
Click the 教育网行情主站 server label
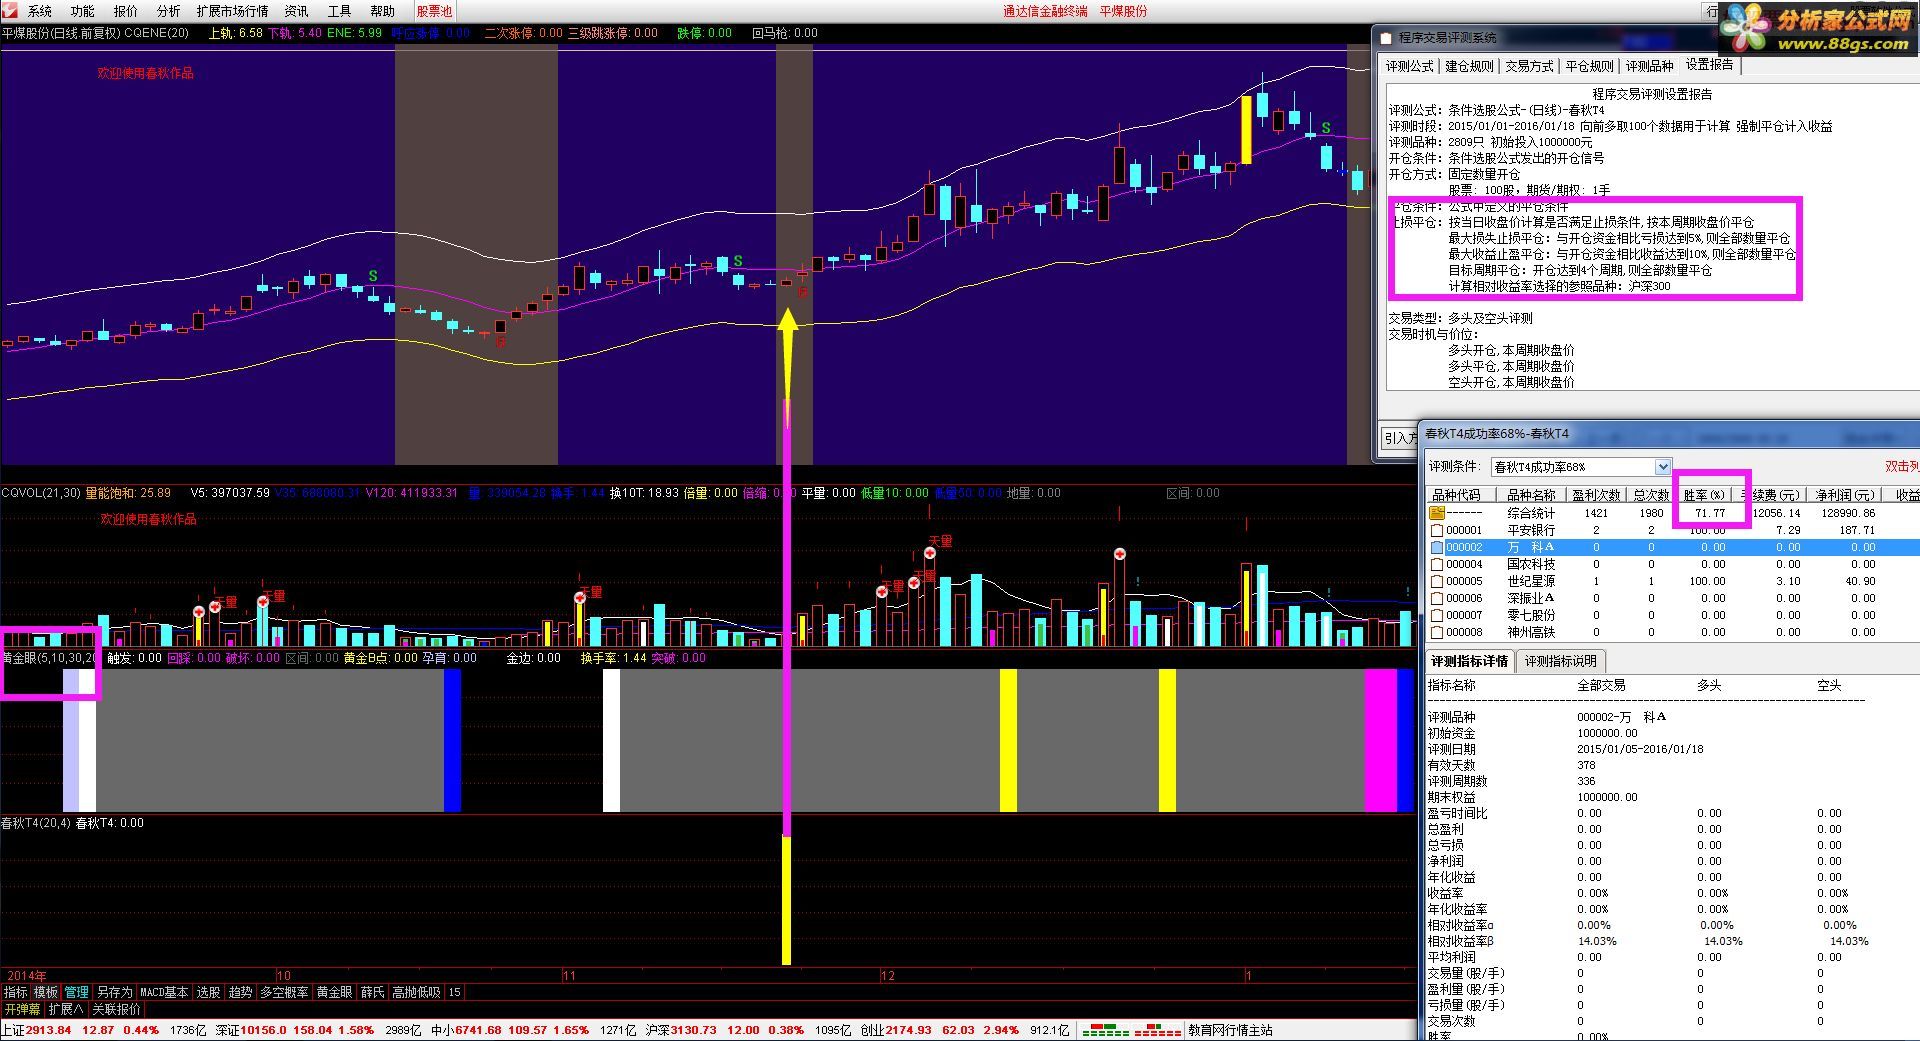1230,1030
